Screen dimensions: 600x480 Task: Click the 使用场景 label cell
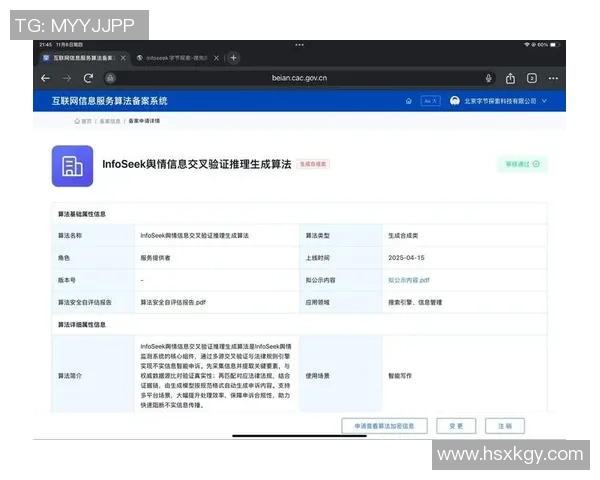(341, 376)
